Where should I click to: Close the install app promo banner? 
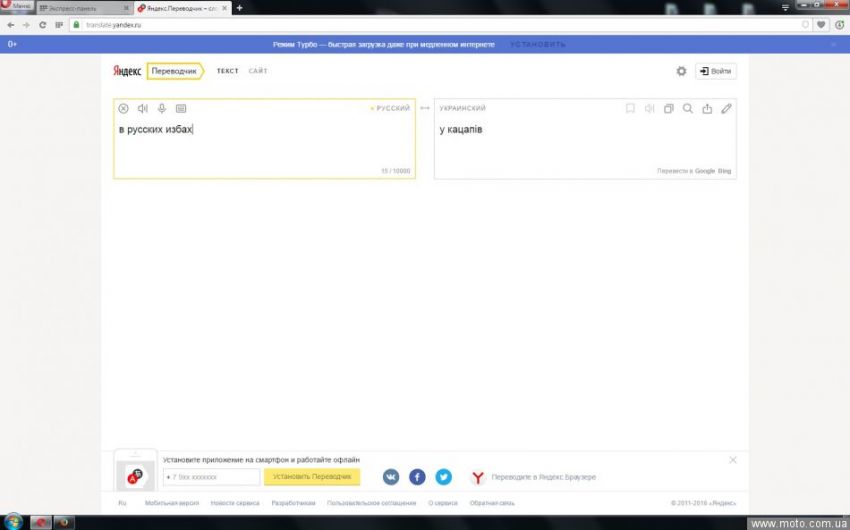(x=733, y=460)
